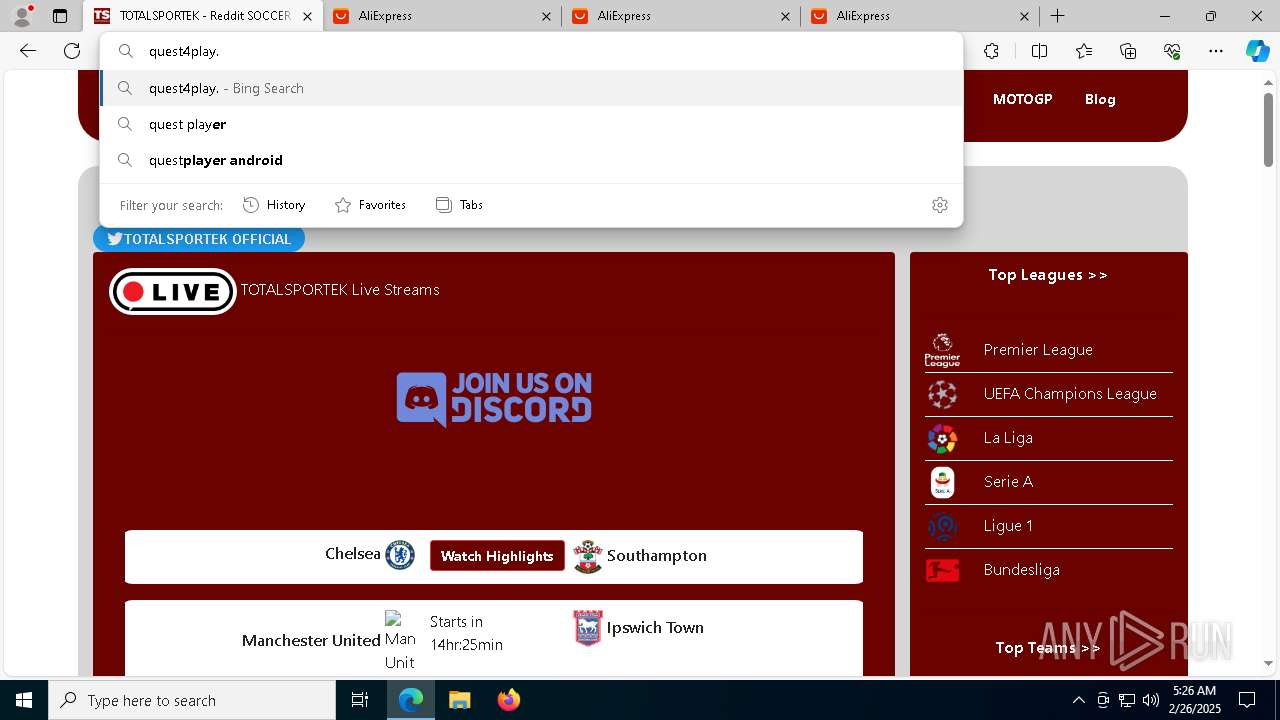The width and height of the screenshot is (1280, 720).
Task: Open Bundesliga link text
Action: coord(1021,570)
